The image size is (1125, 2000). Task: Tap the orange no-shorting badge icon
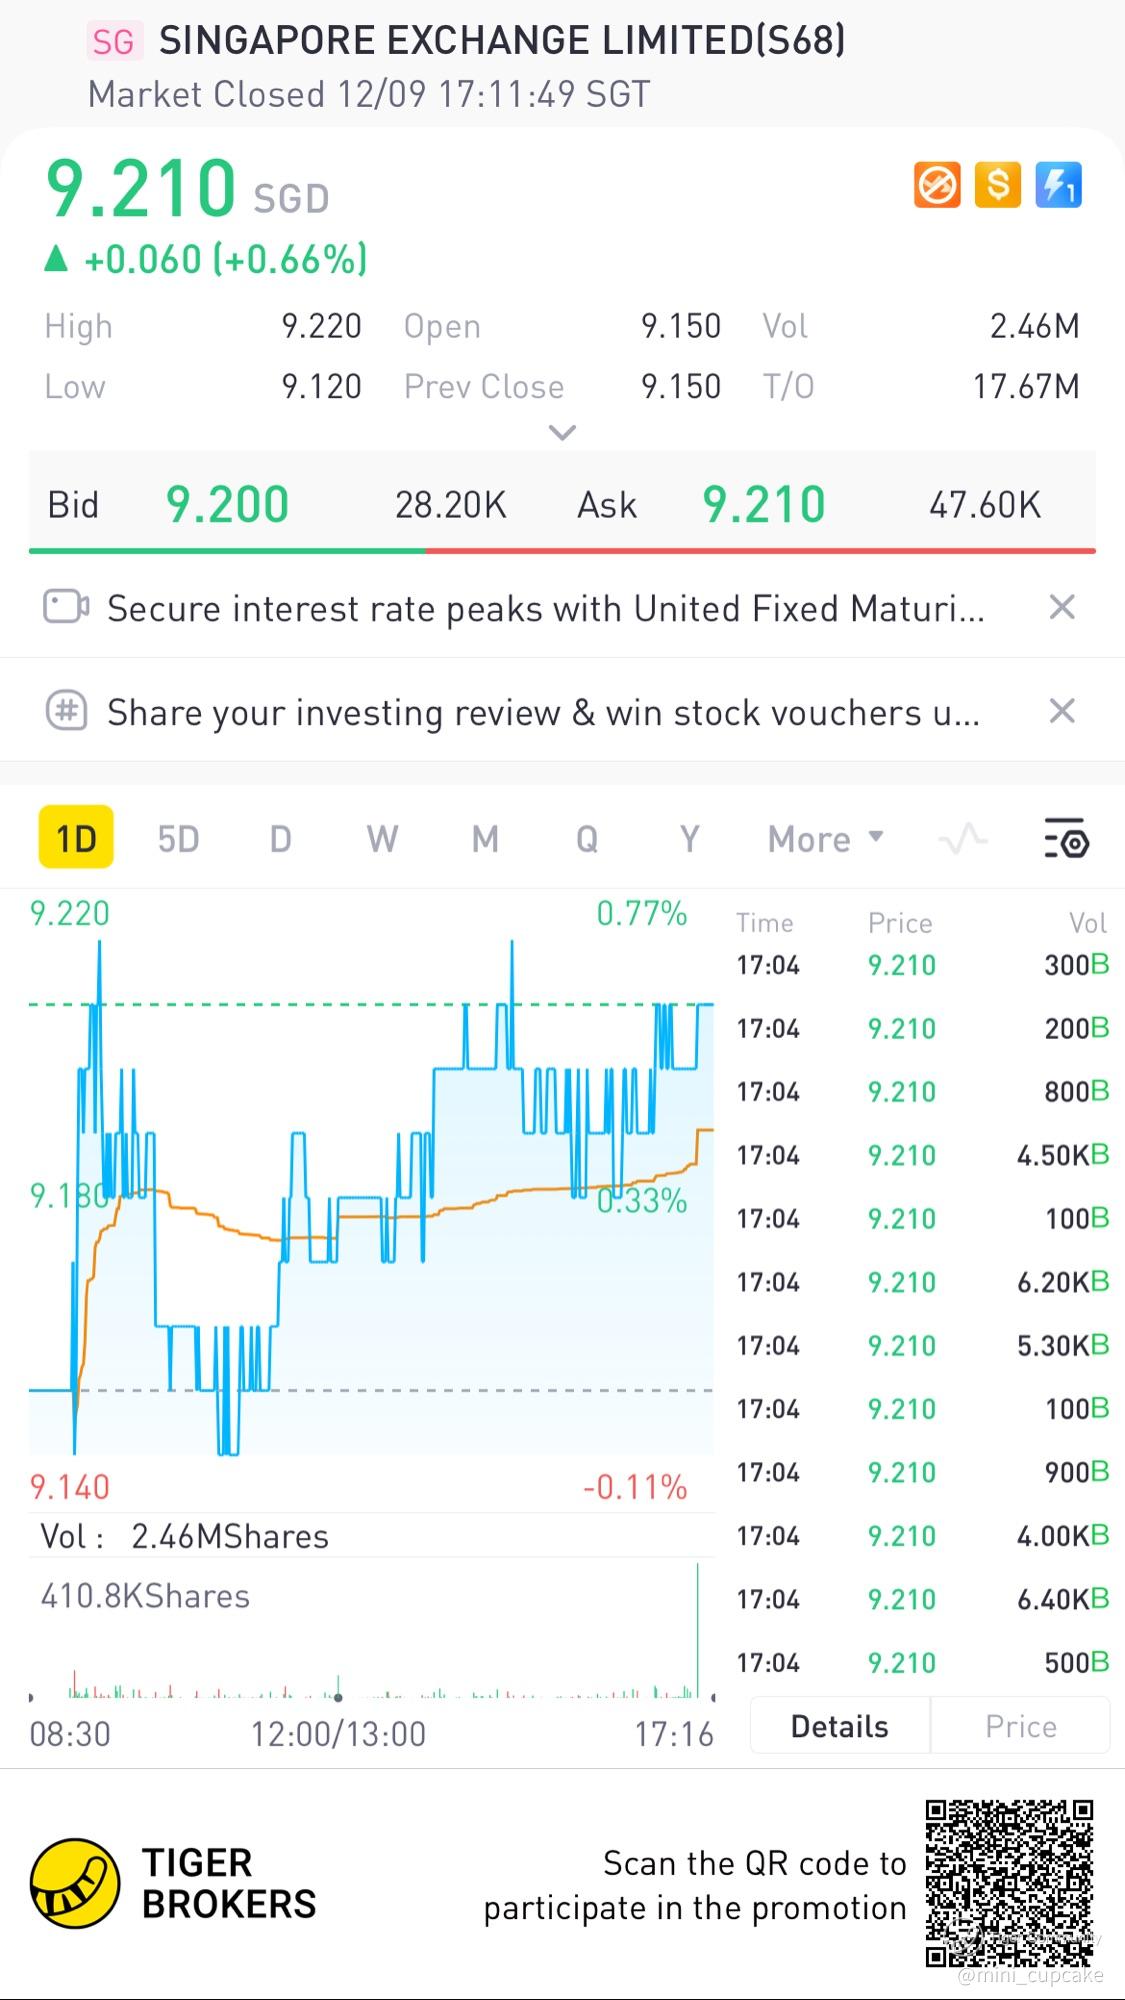tap(937, 185)
